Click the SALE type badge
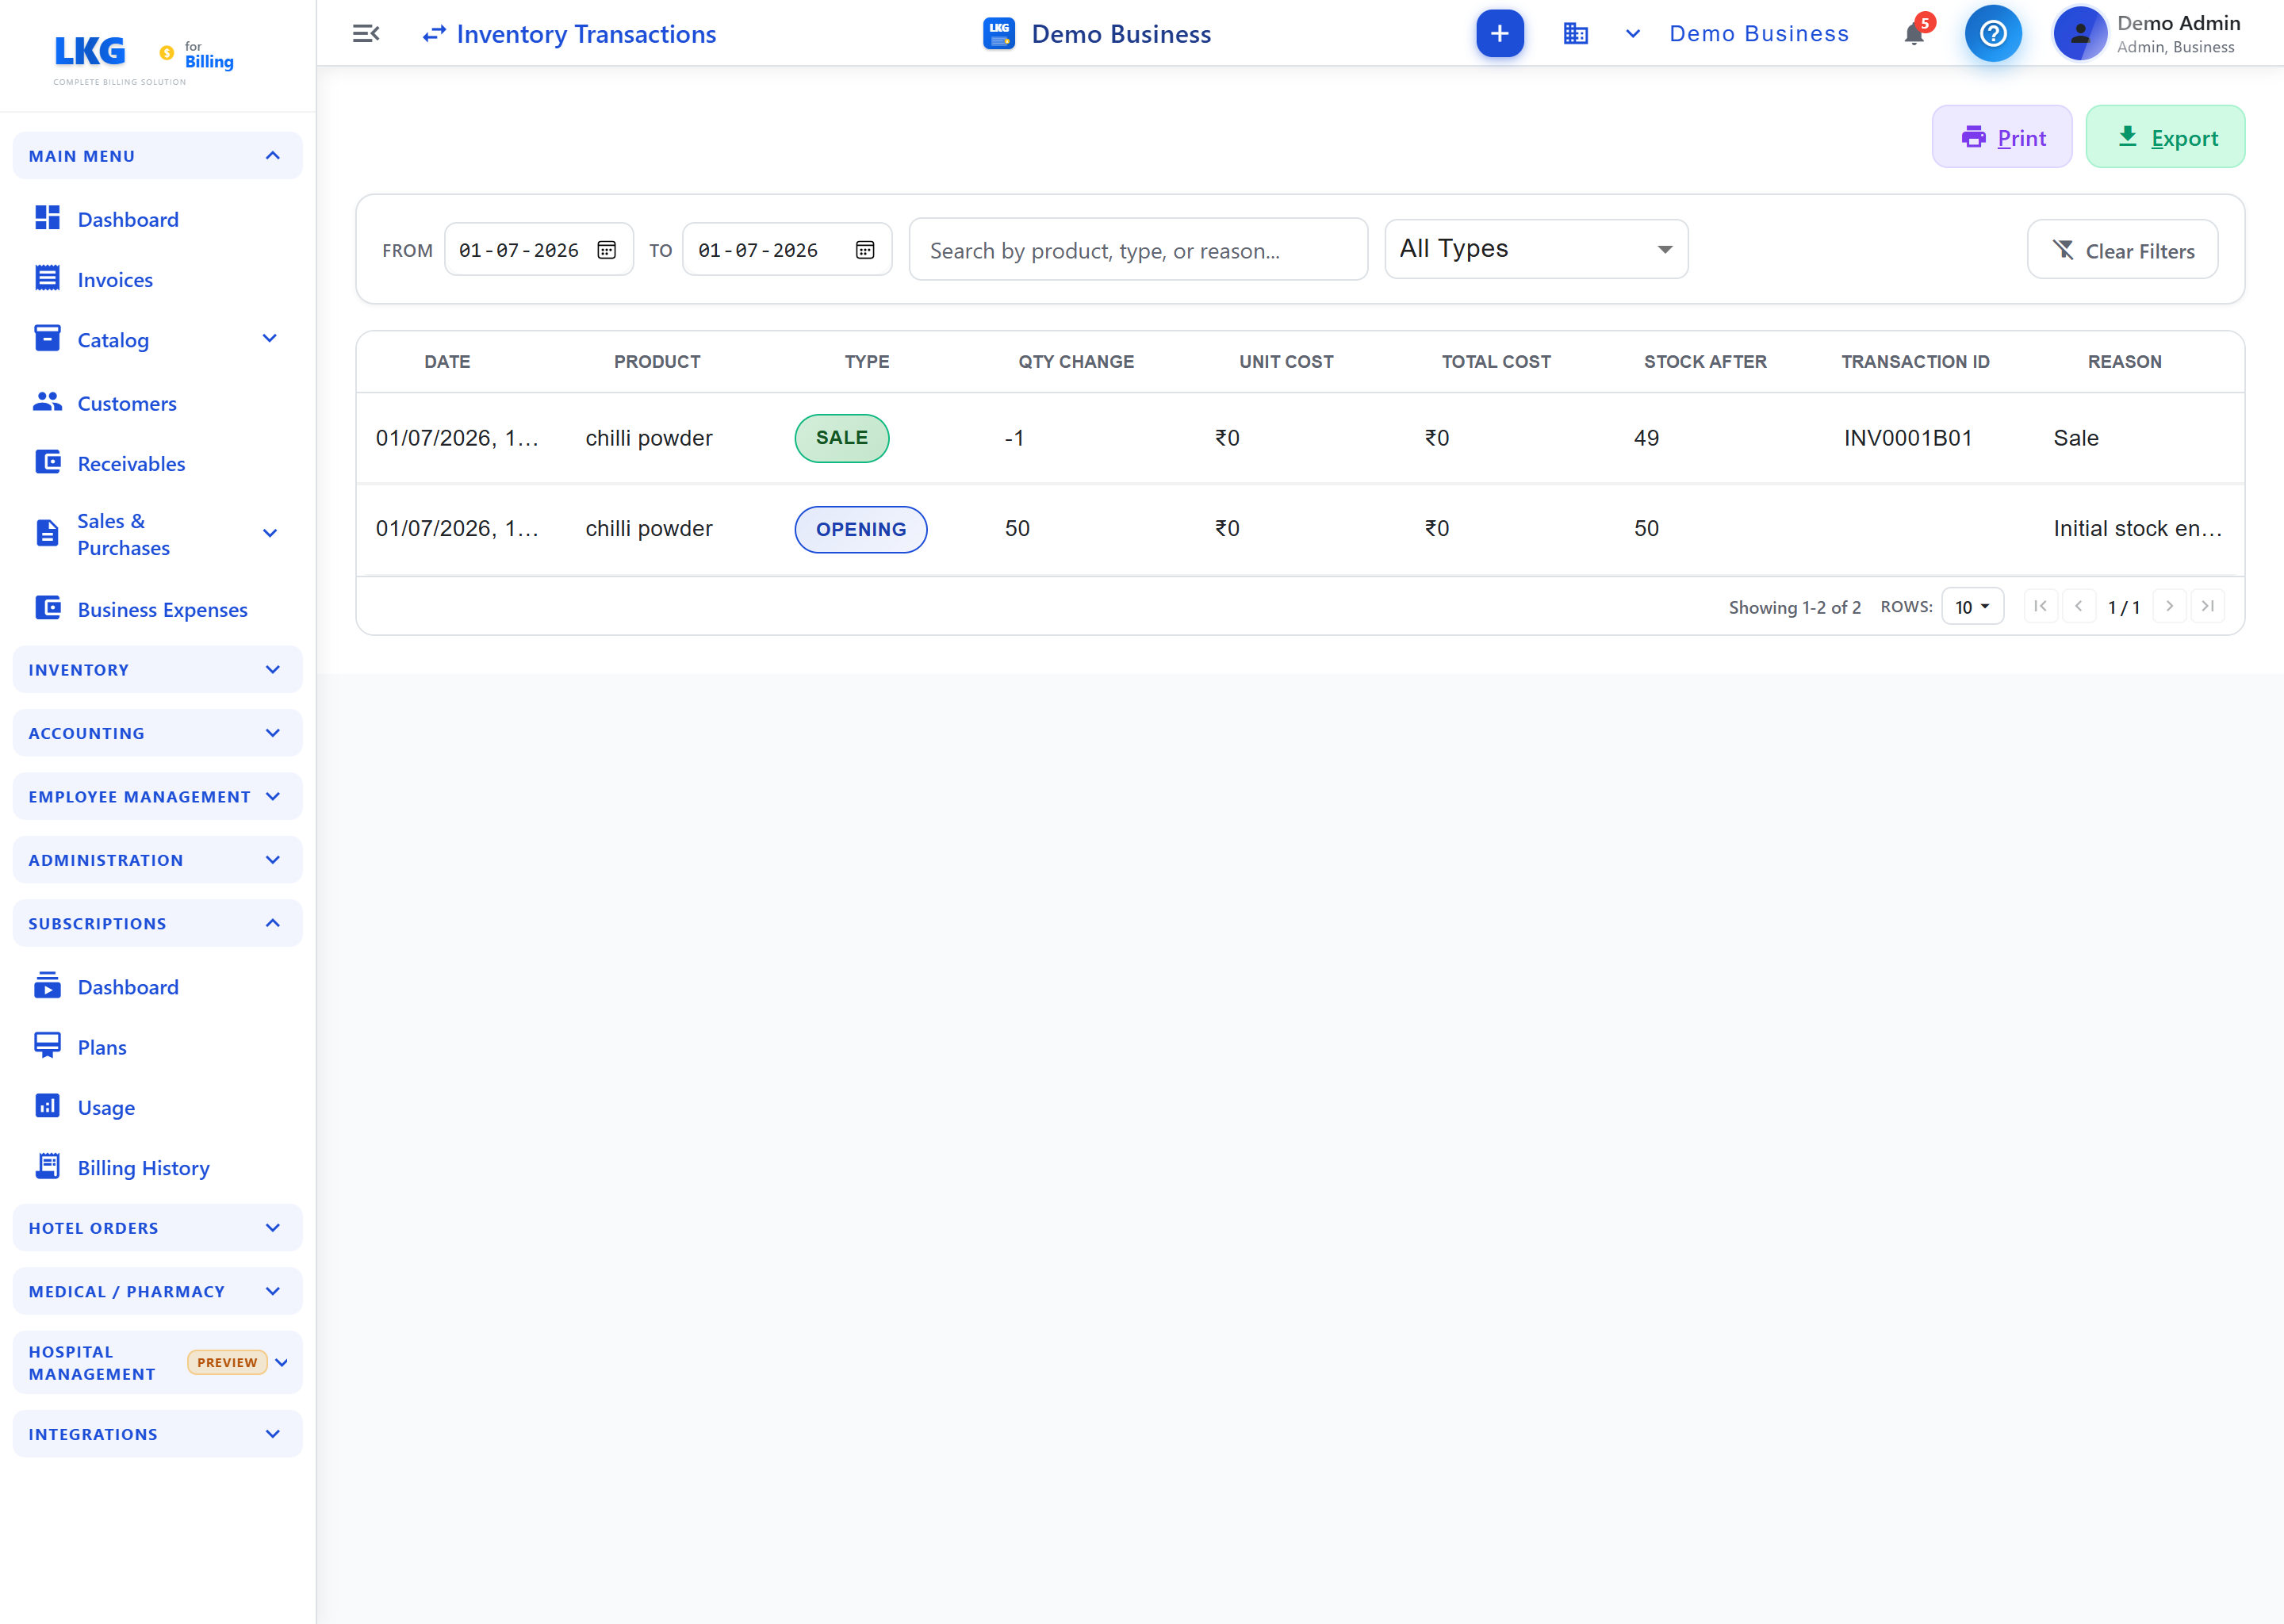 tap(841, 438)
